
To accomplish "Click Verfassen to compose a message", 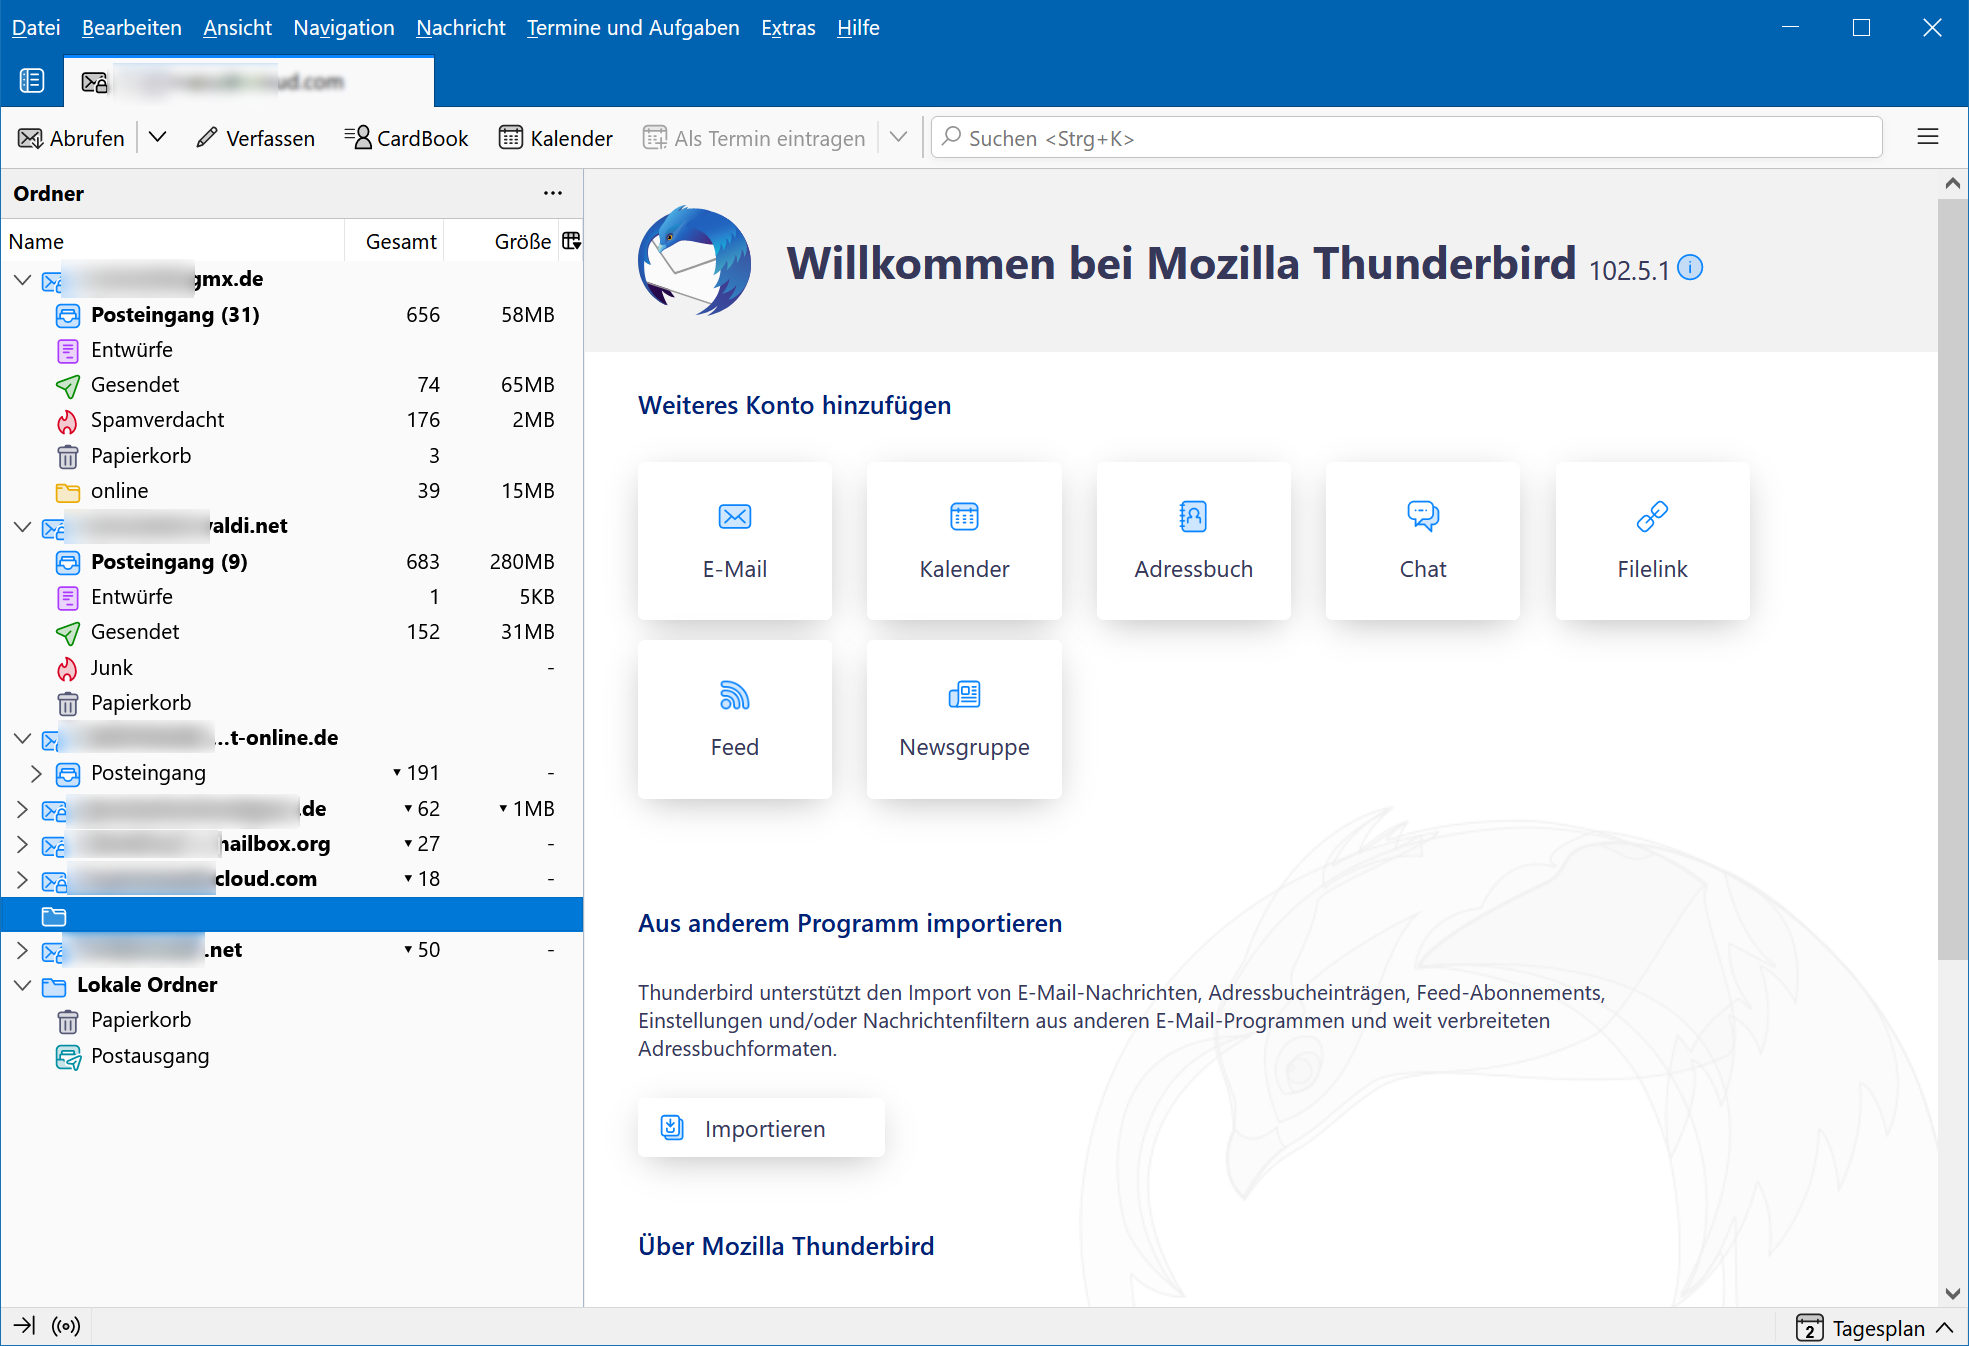I will pos(256,138).
